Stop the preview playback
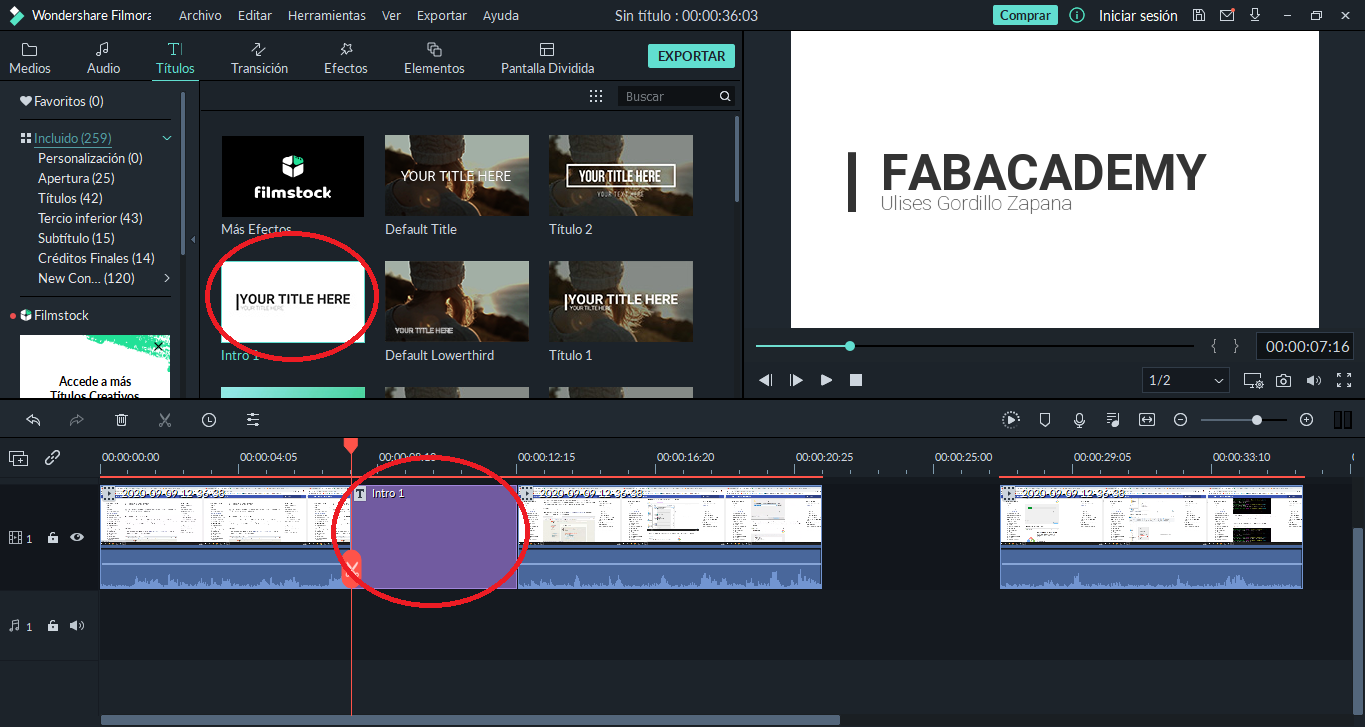 pyautogui.click(x=856, y=380)
